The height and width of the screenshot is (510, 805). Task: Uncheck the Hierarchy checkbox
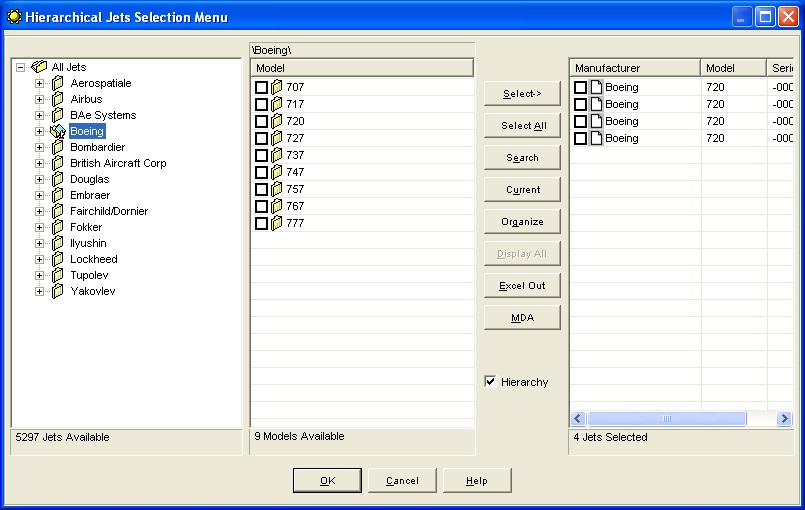tap(490, 382)
